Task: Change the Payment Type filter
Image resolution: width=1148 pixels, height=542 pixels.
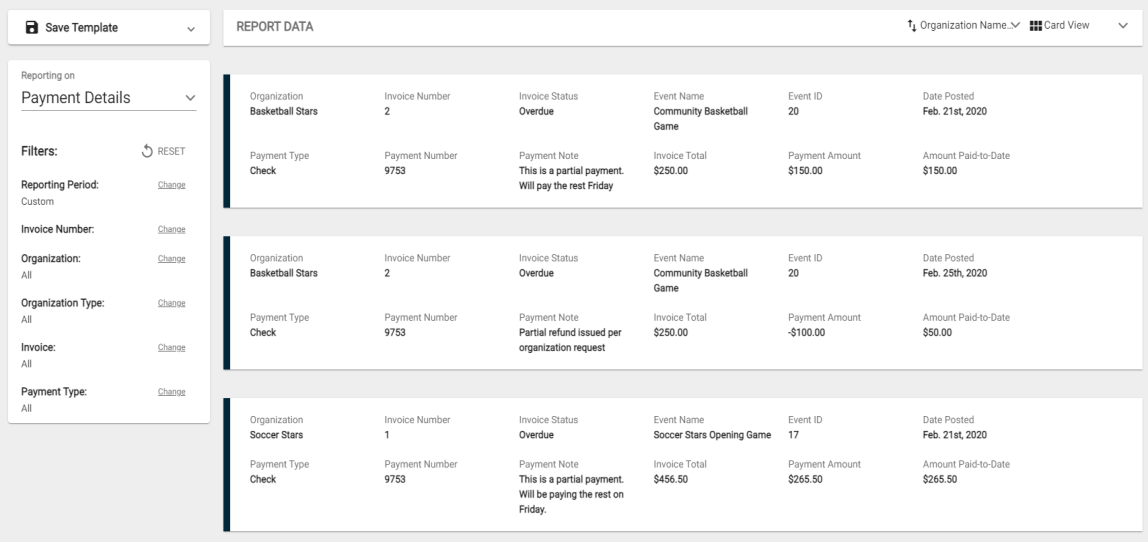Action: pyautogui.click(x=171, y=392)
